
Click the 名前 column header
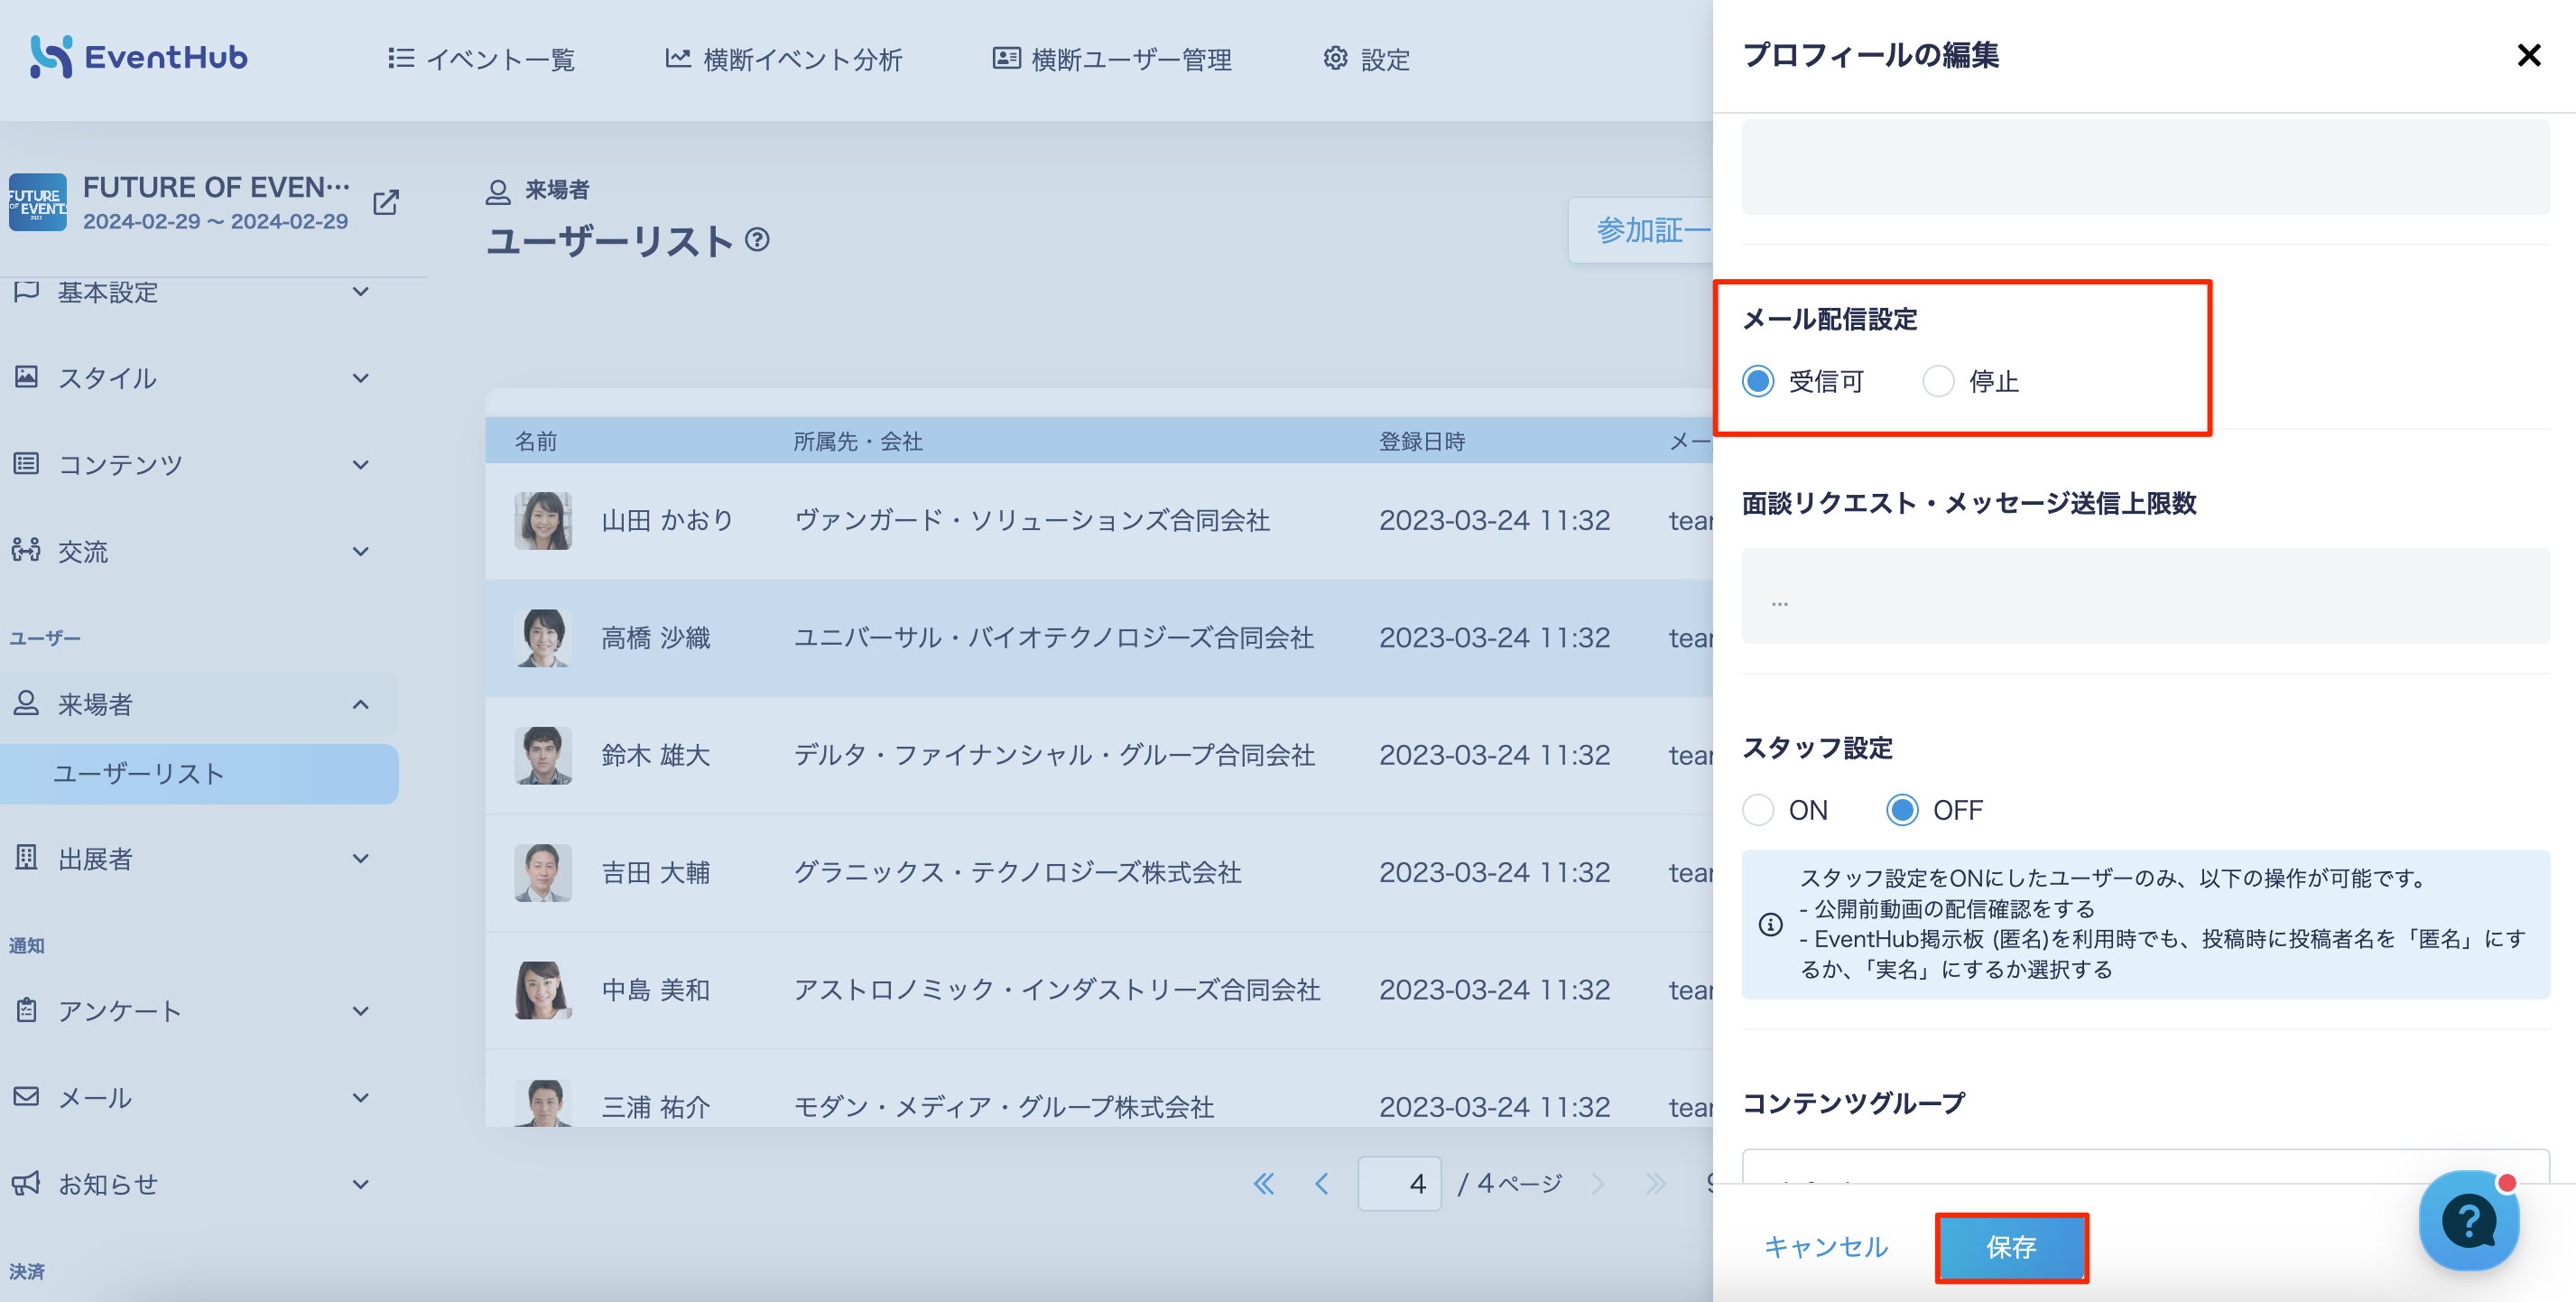(x=536, y=441)
